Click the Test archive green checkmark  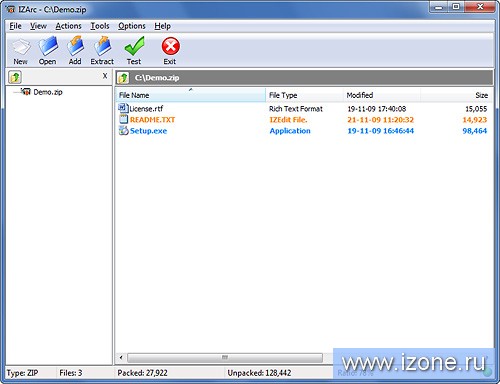(x=134, y=46)
